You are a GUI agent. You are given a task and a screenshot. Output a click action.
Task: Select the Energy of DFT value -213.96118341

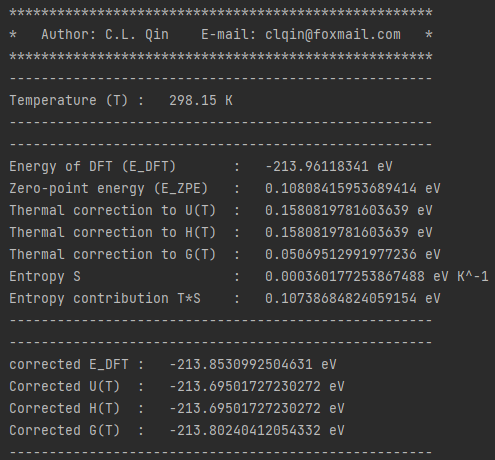317,166
